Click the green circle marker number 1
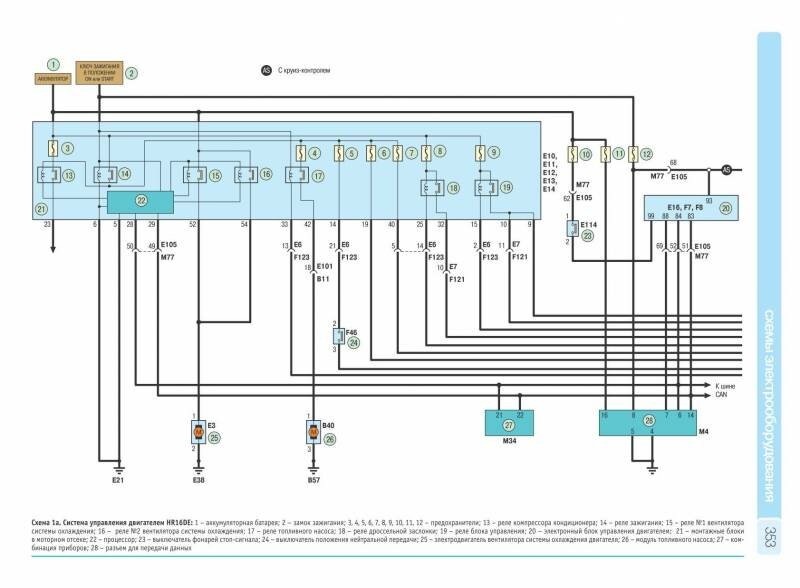The width and height of the screenshot is (800, 588). coord(53,64)
